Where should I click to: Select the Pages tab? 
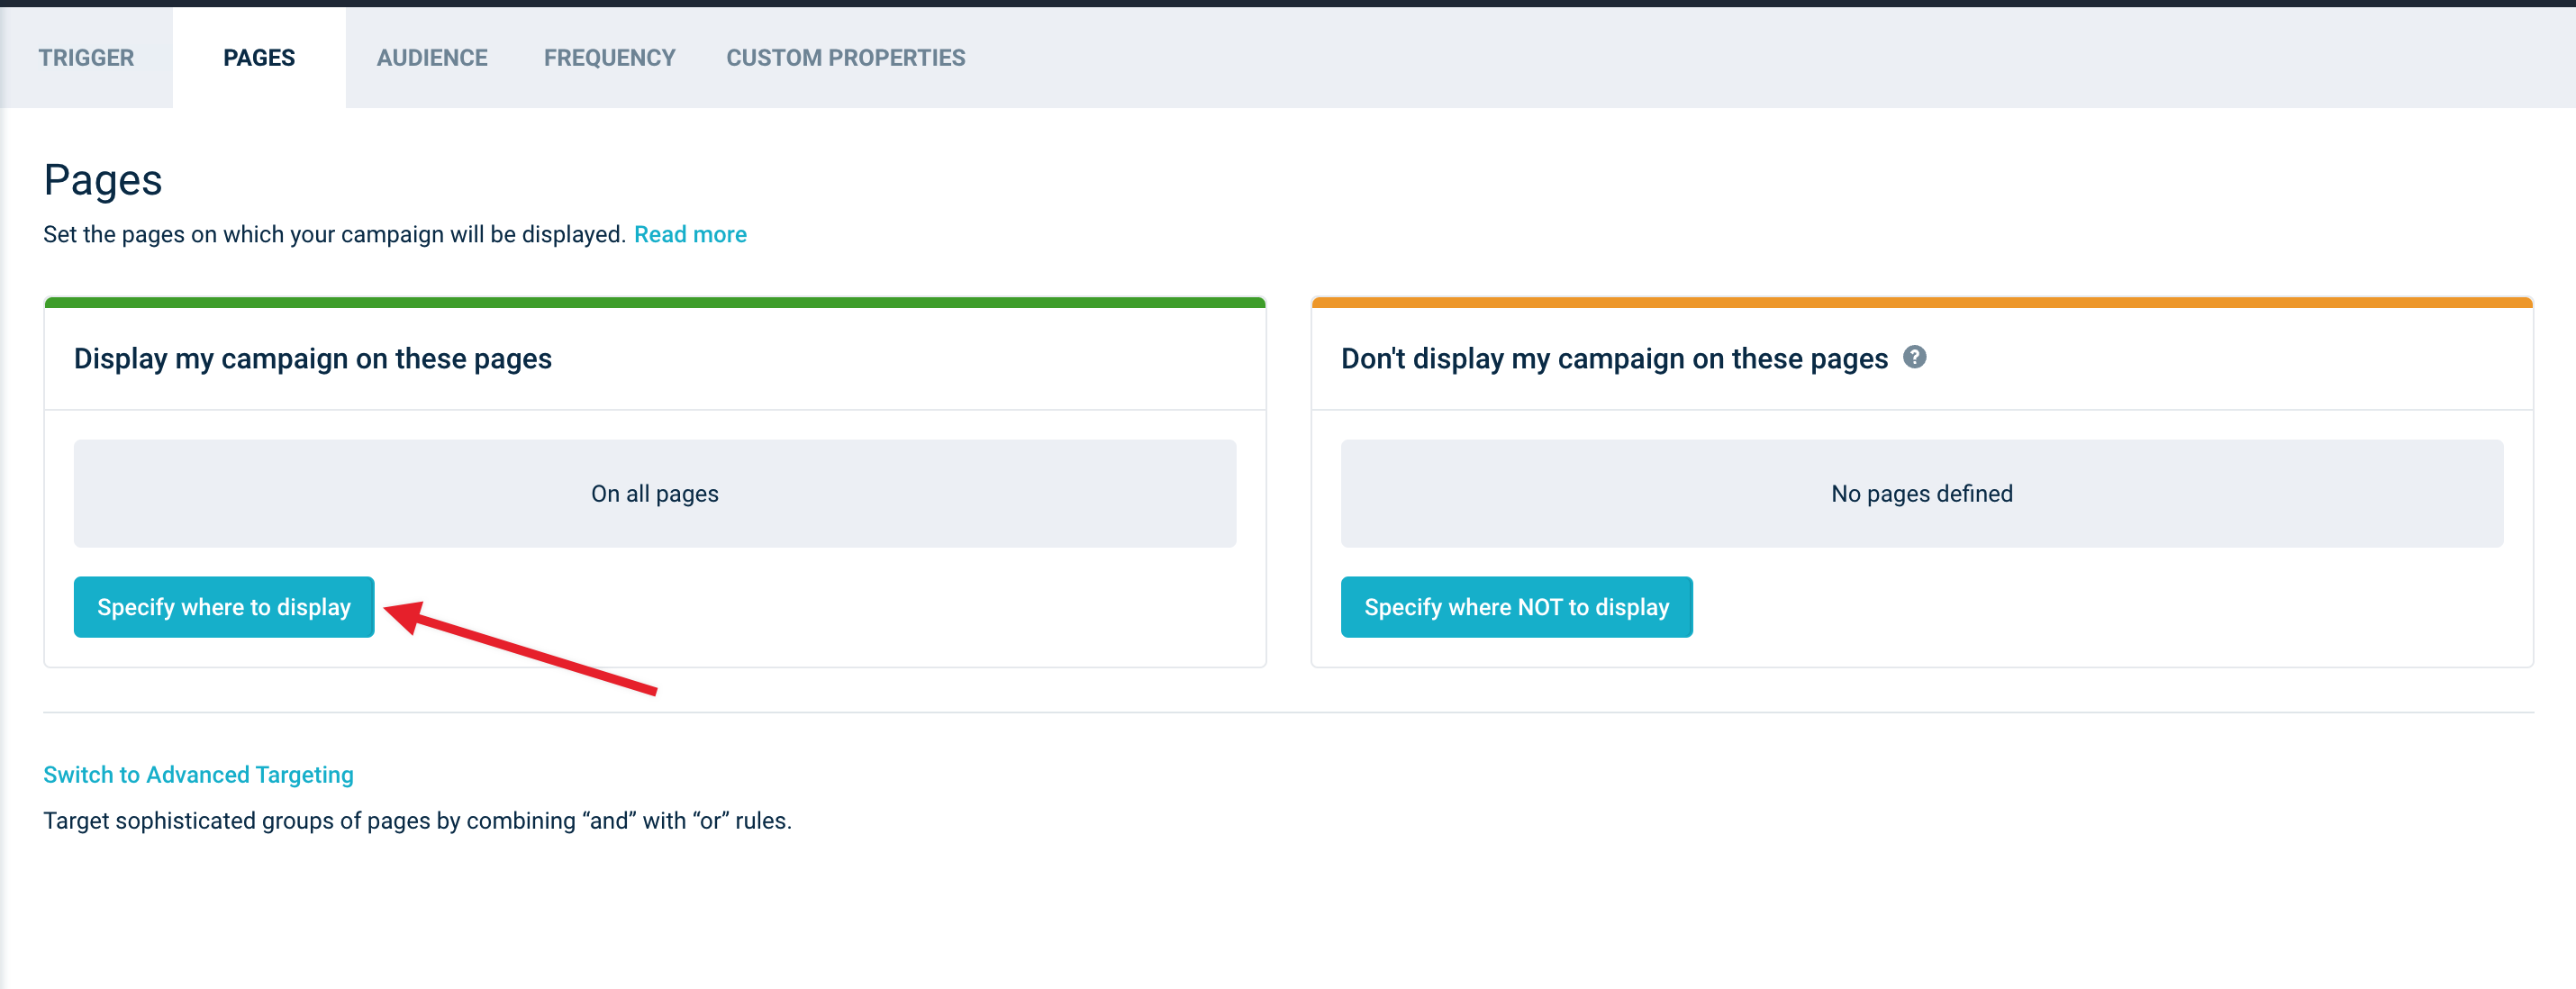point(259,58)
